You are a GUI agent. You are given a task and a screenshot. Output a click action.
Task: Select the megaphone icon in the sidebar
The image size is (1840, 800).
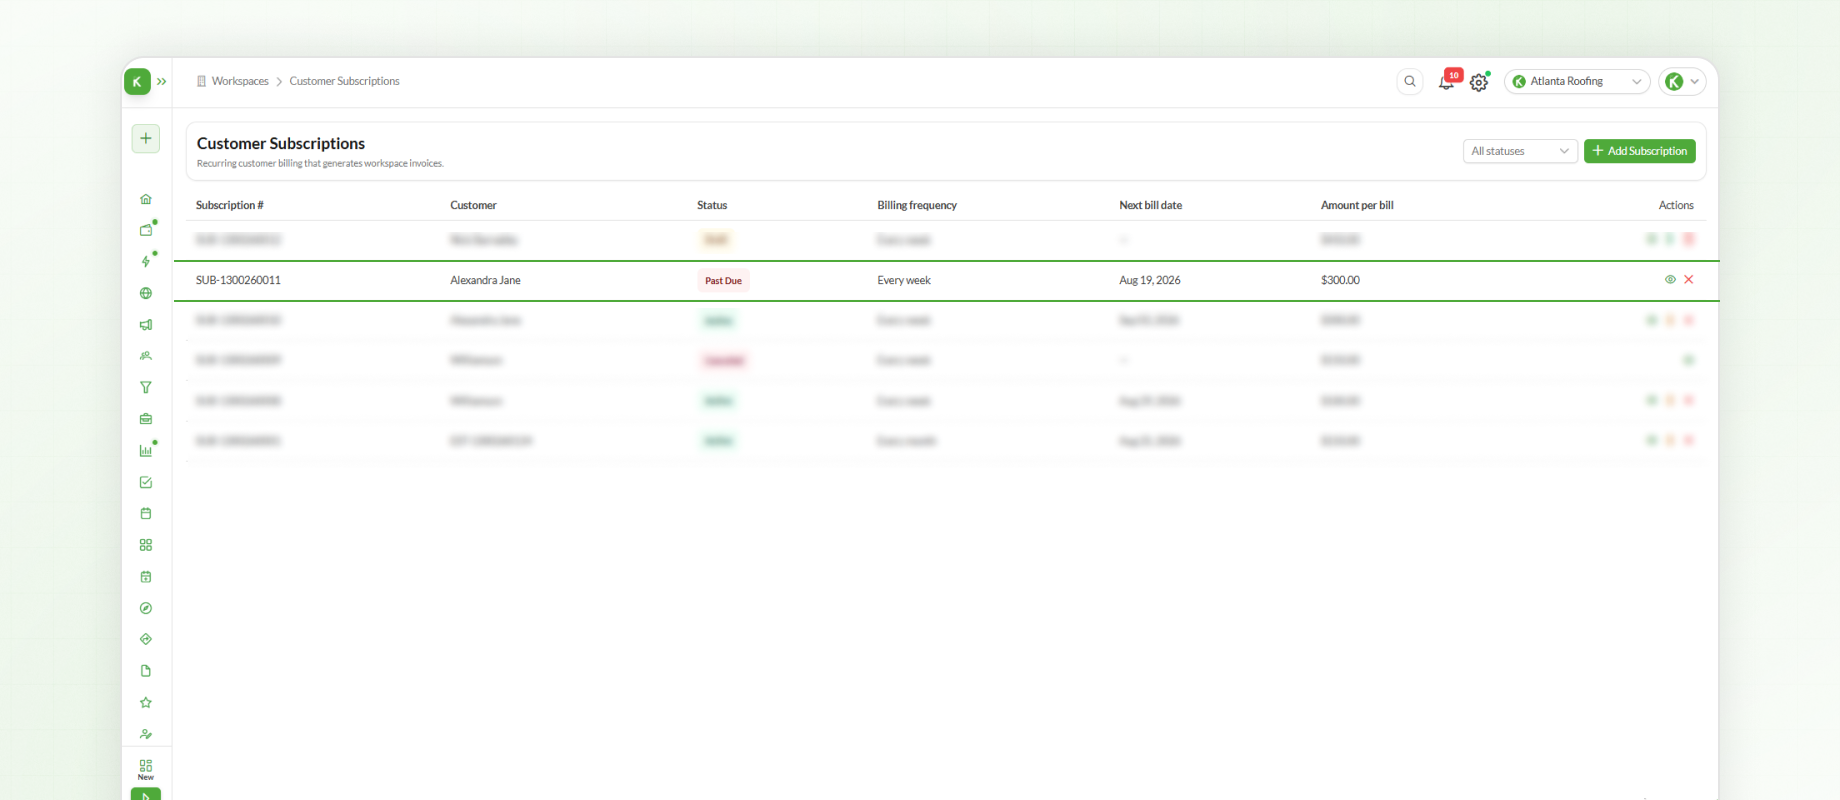tap(146, 325)
